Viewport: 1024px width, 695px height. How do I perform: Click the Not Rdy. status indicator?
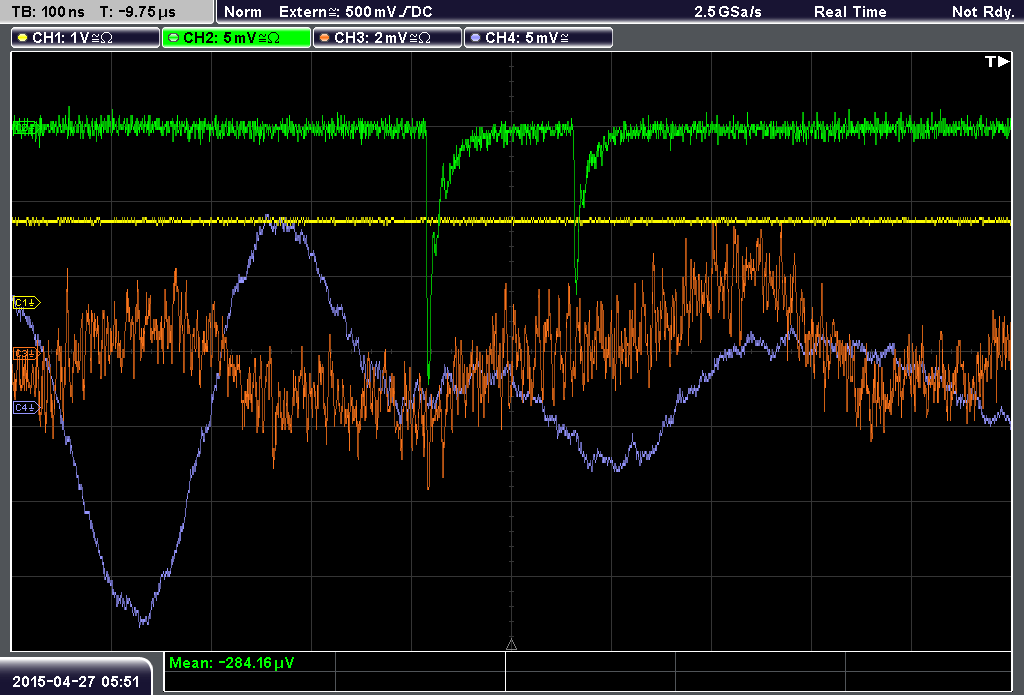tap(983, 12)
